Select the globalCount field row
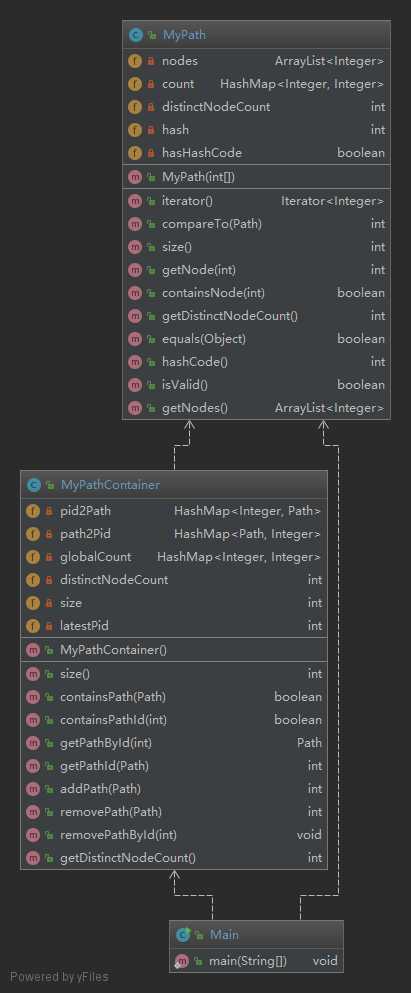The width and height of the screenshot is (411, 993). pos(174,557)
